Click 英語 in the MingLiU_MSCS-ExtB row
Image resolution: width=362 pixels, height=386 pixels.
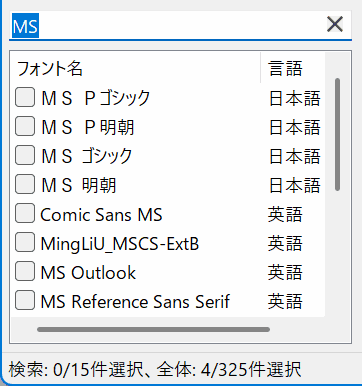coord(285,243)
